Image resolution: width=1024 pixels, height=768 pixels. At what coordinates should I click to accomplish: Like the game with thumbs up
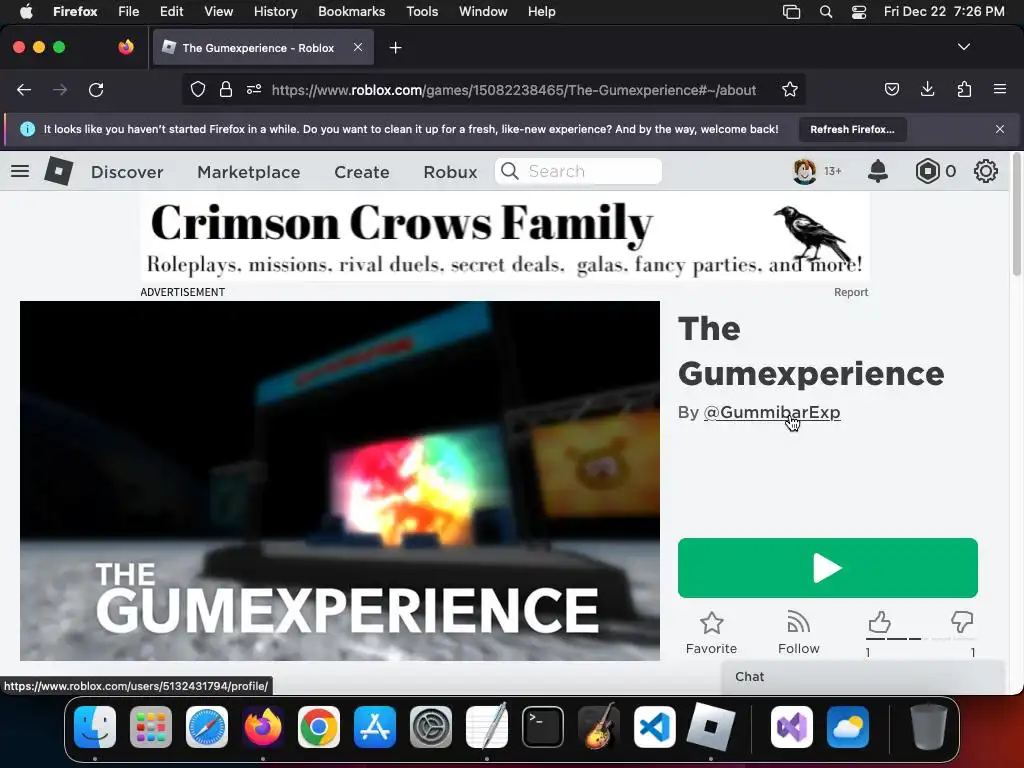[880, 622]
